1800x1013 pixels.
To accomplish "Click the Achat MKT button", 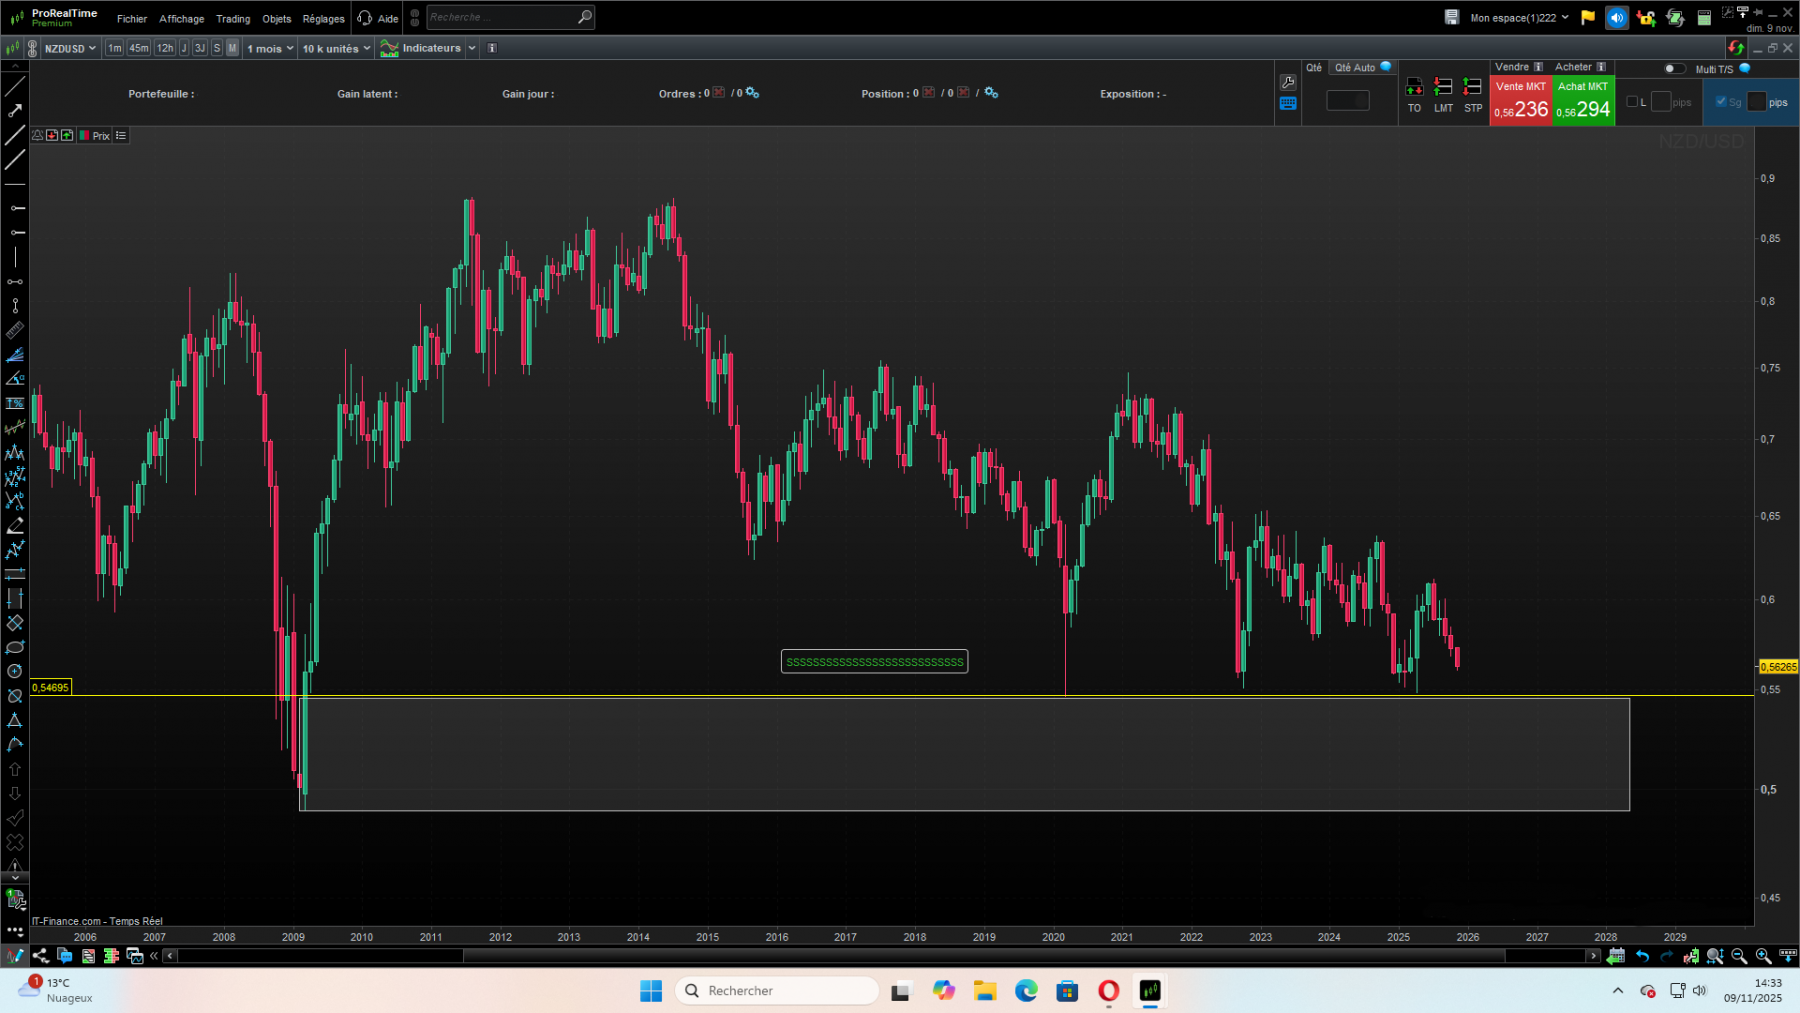I will (x=1583, y=100).
